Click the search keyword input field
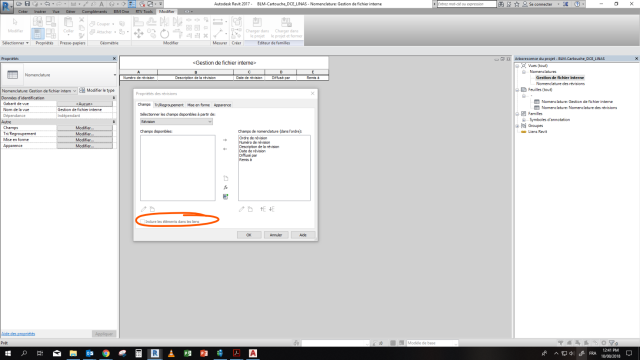The image size is (640, 360). coord(466,4)
